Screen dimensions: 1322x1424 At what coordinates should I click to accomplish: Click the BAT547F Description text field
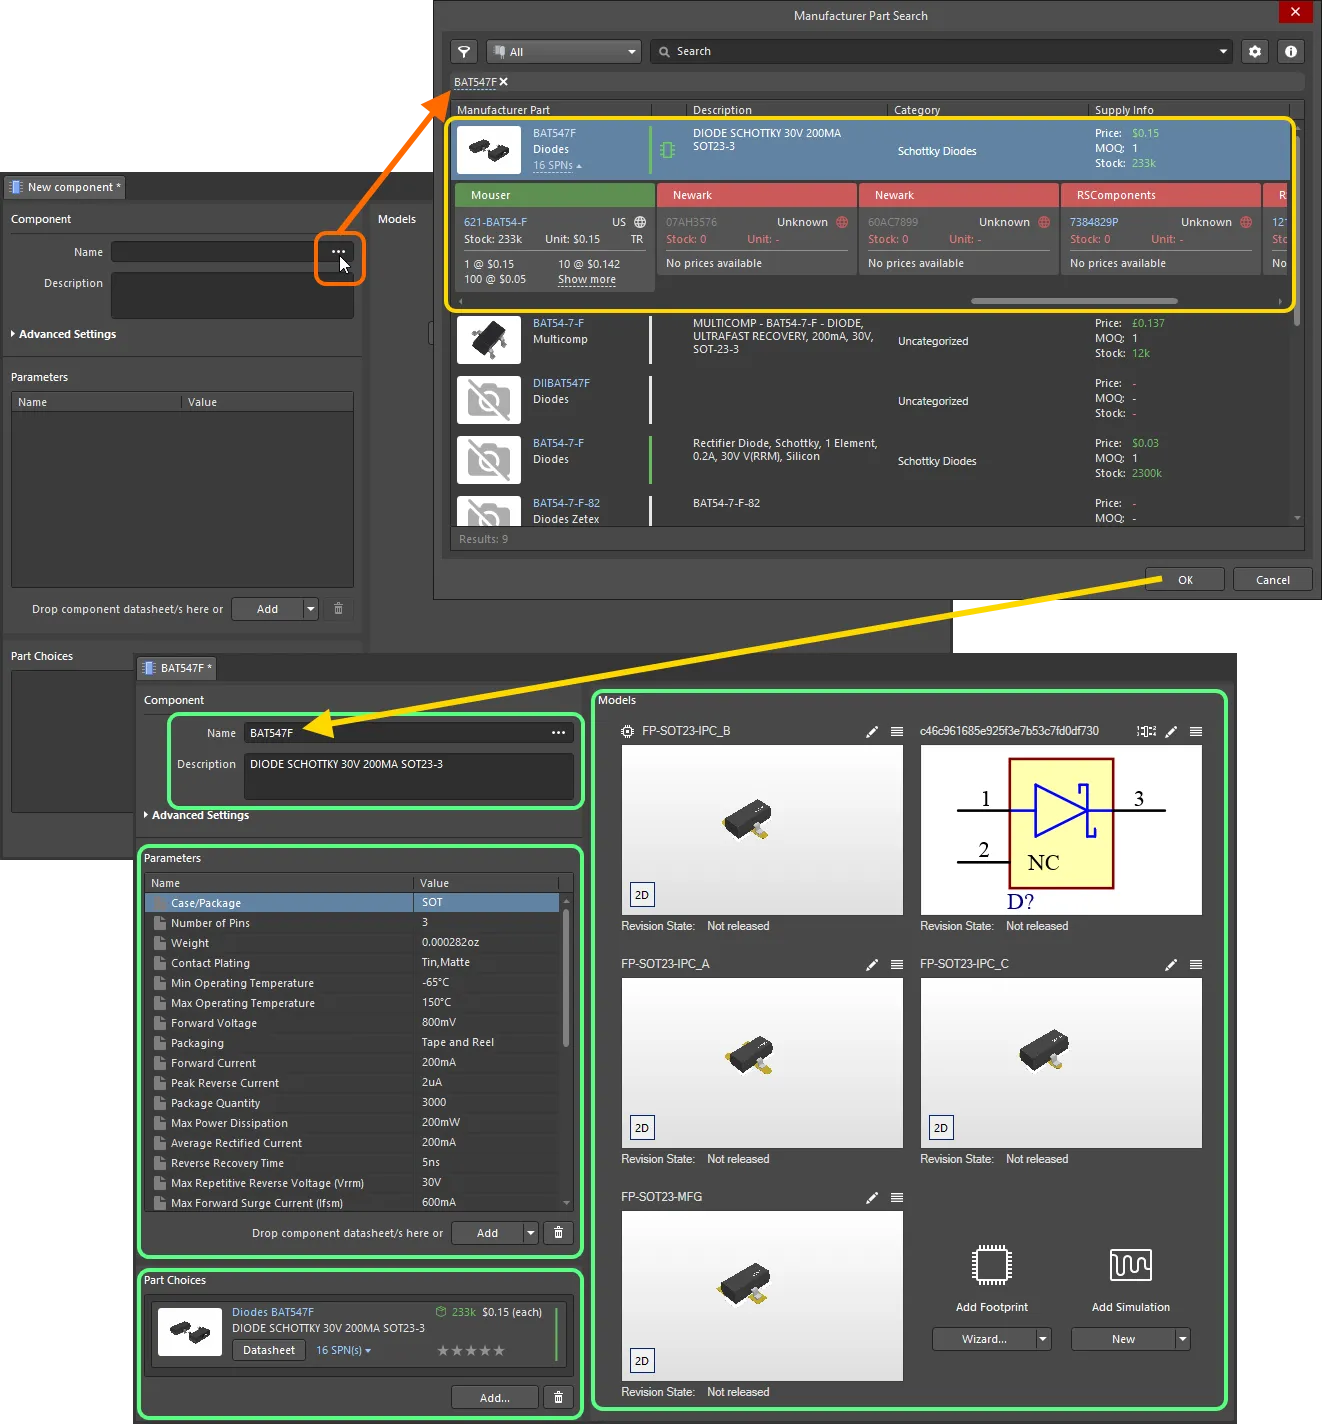pos(408,776)
